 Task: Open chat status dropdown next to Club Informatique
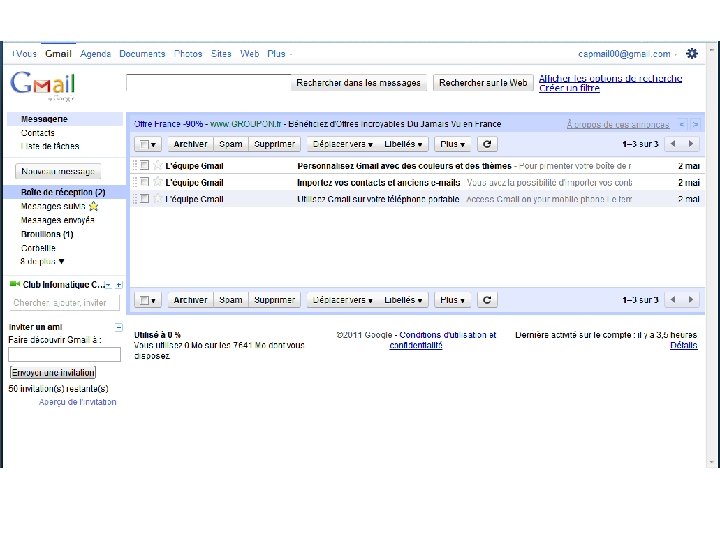point(108,285)
